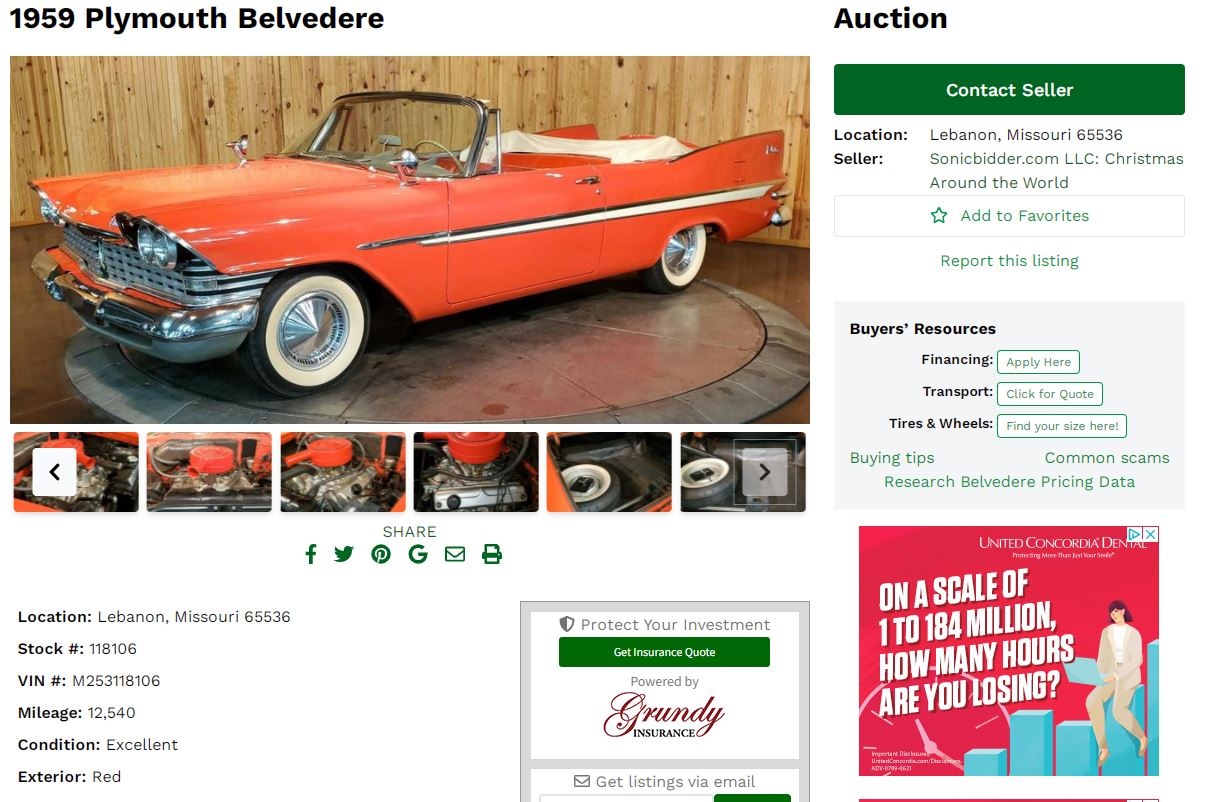Show previous thumbnails with left arrow

(x=55, y=472)
